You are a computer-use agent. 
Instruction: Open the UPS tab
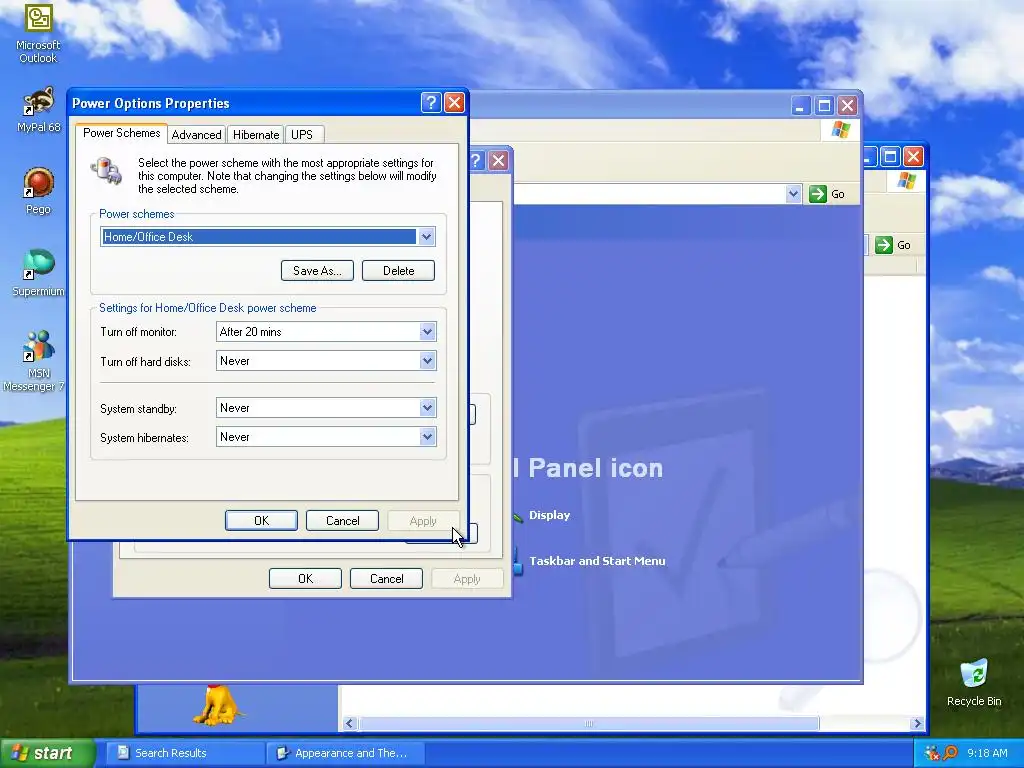point(302,135)
